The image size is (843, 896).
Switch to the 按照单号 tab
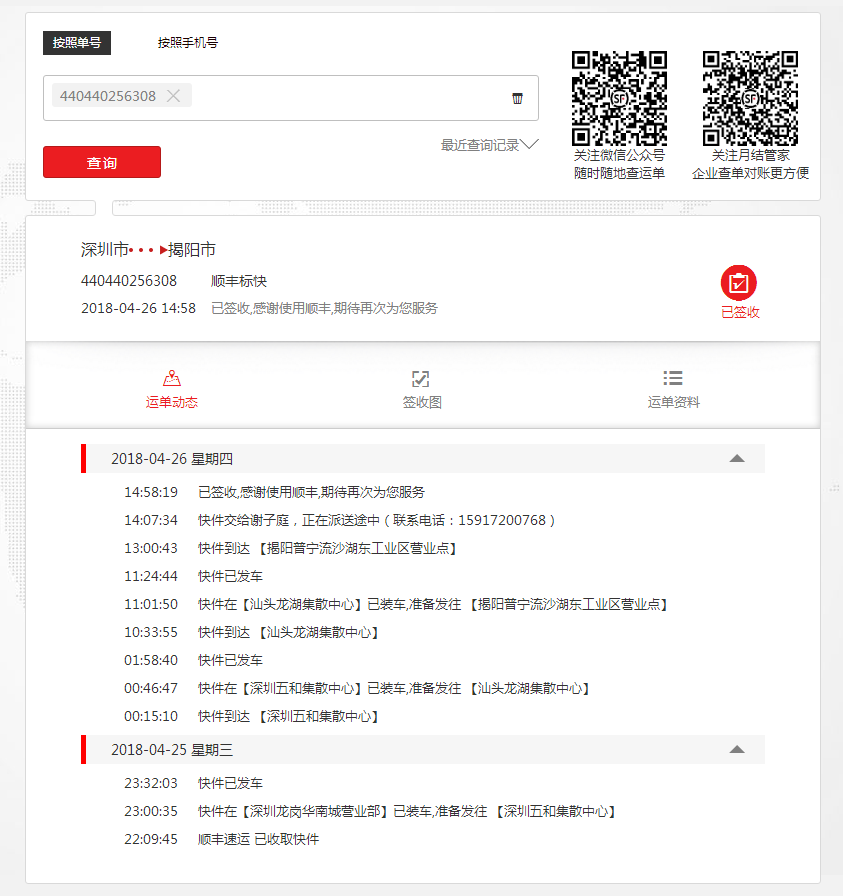coord(77,43)
